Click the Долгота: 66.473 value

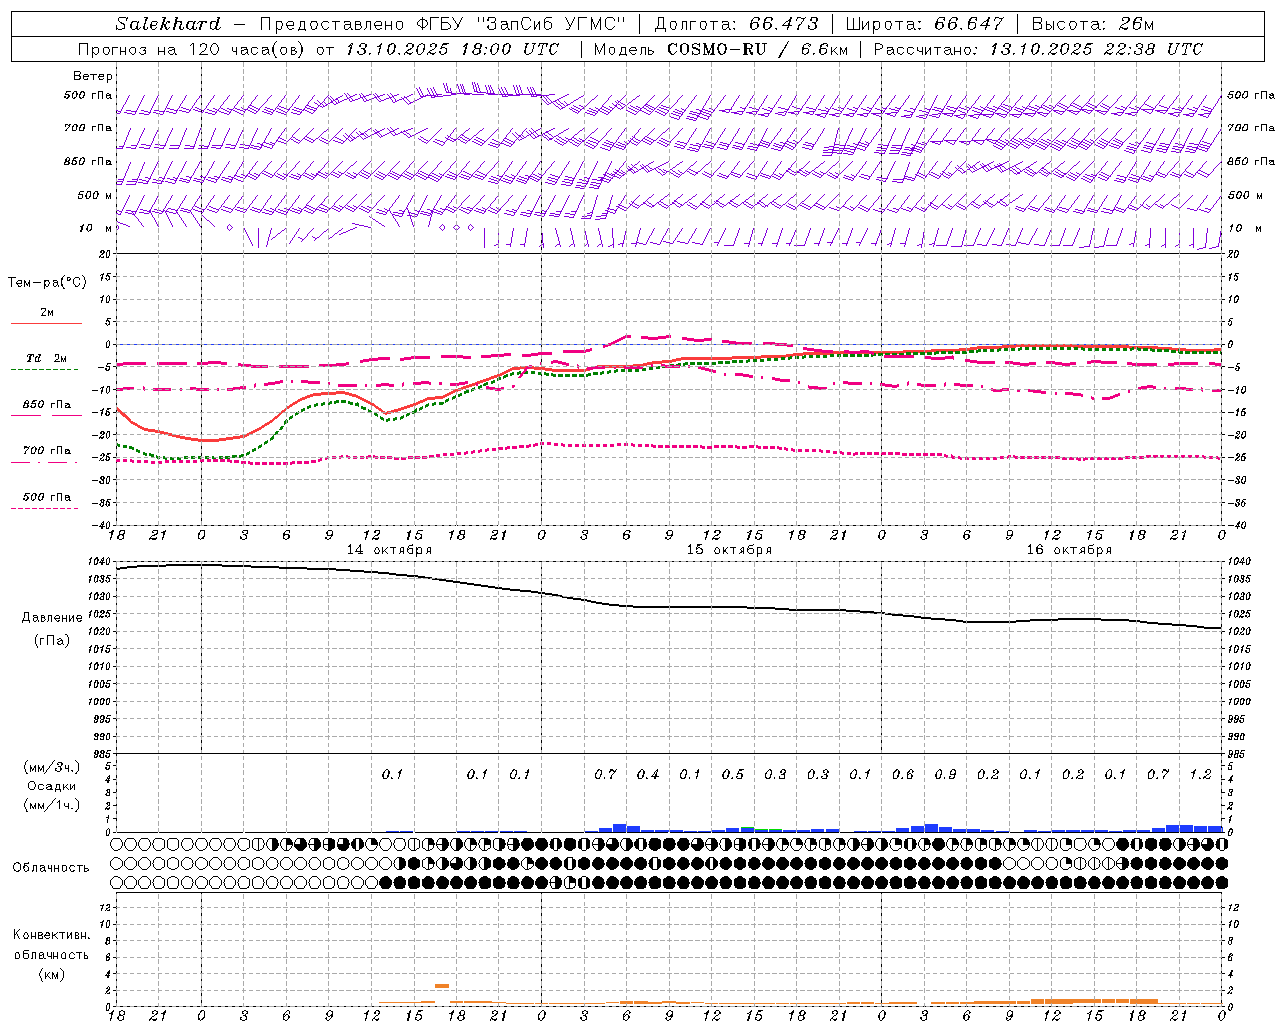pos(737,24)
